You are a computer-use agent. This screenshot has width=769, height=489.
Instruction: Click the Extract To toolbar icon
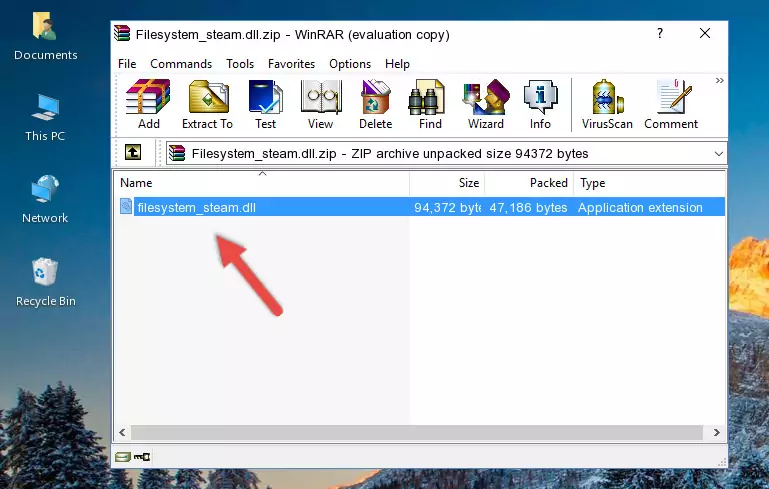coord(207,104)
